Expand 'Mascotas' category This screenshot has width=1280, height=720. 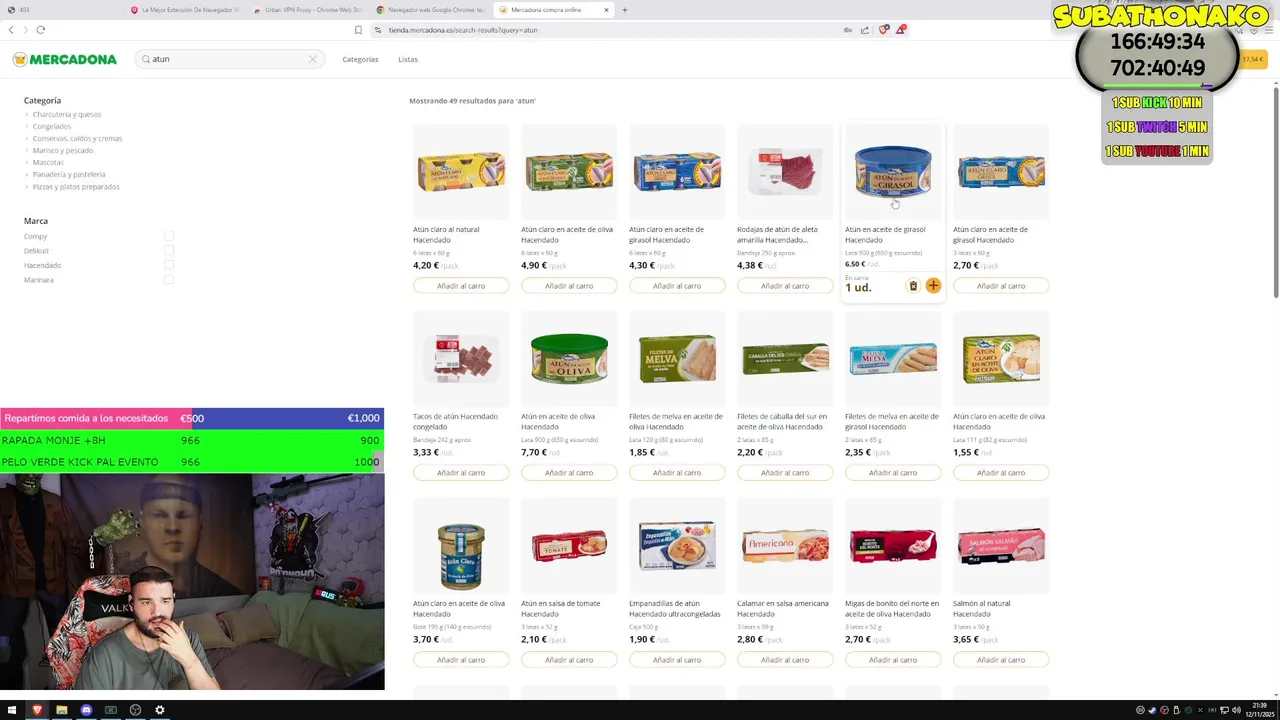click(x=47, y=162)
